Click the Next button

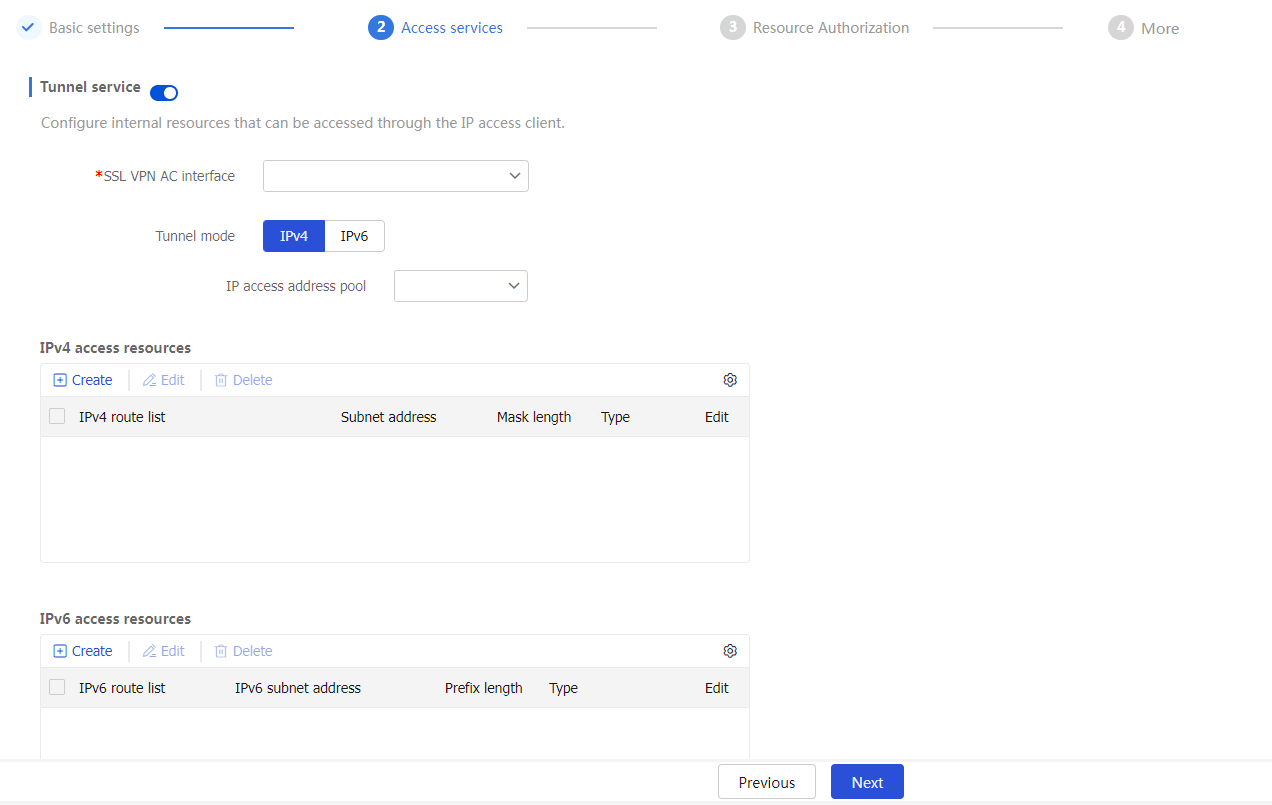(x=867, y=782)
